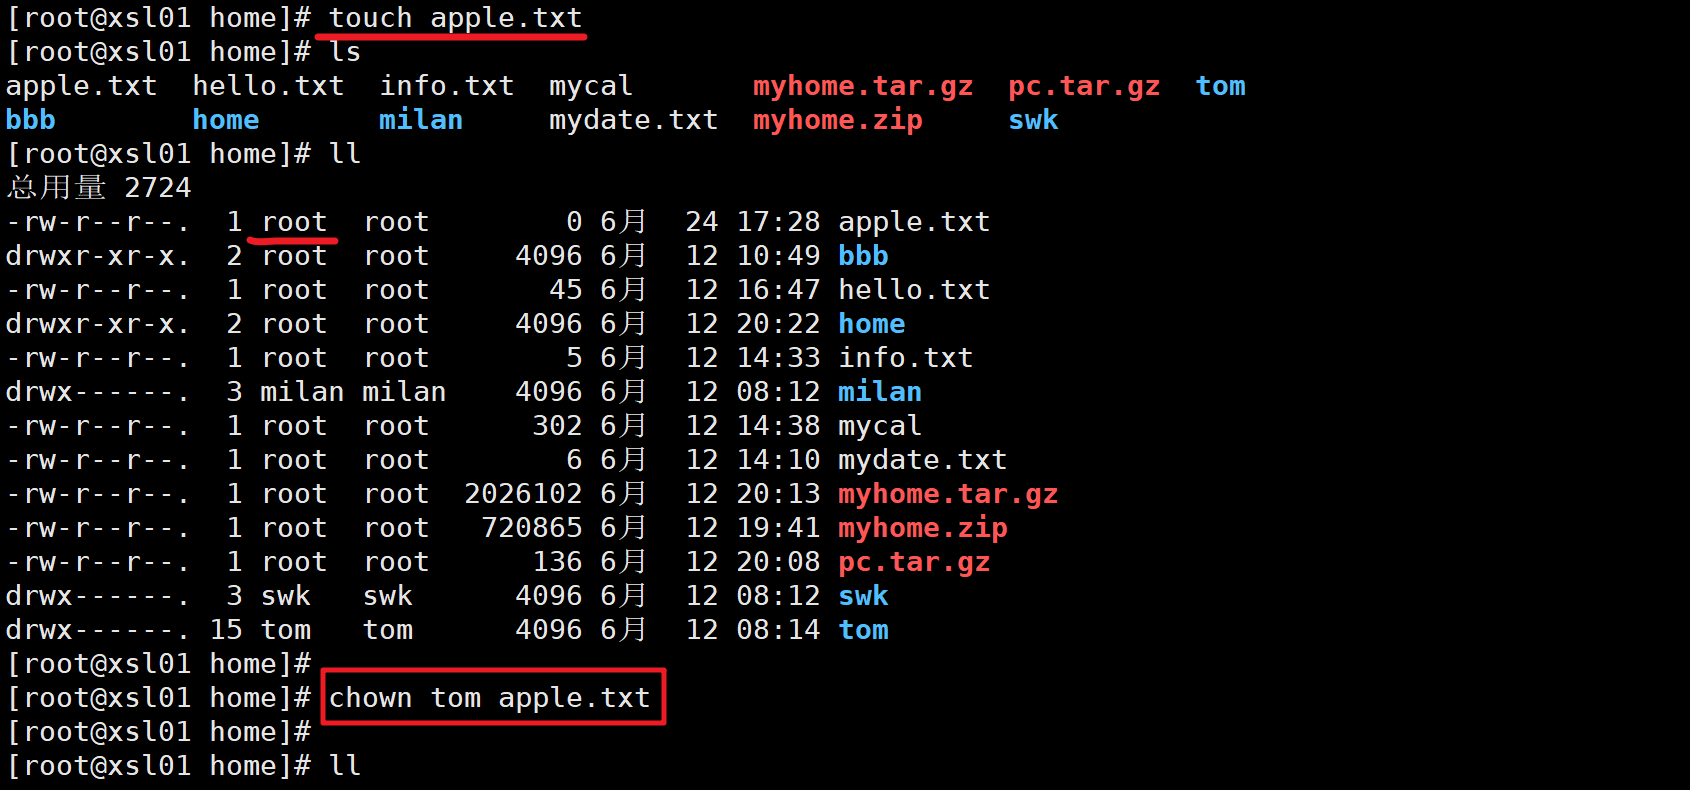Click time 14:33 in info.txt row
Image resolution: width=1690 pixels, height=790 pixels.
[x=778, y=358]
